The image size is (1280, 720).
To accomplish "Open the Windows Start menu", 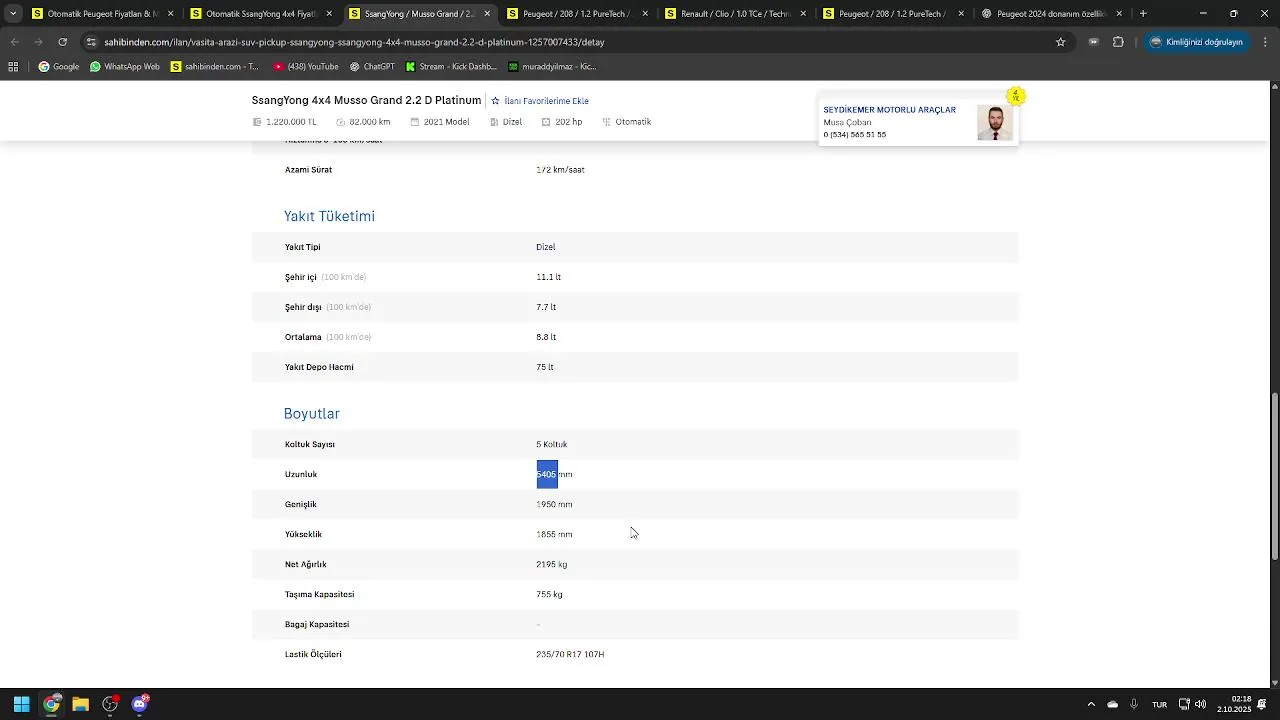I will (21, 704).
